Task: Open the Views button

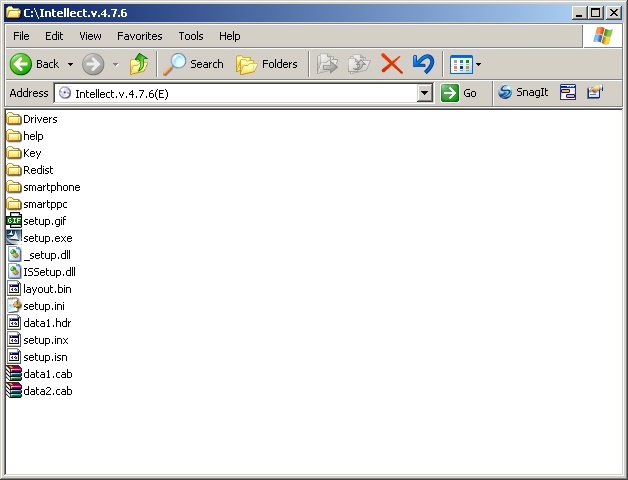Action: 461,65
